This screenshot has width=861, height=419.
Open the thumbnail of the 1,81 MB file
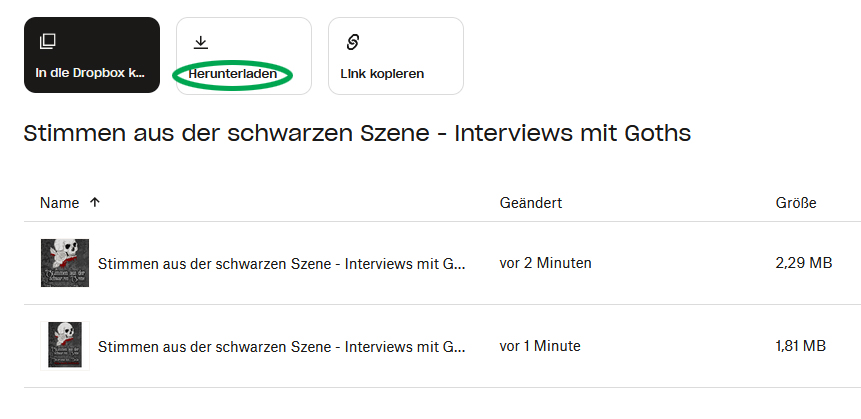pos(65,346)
